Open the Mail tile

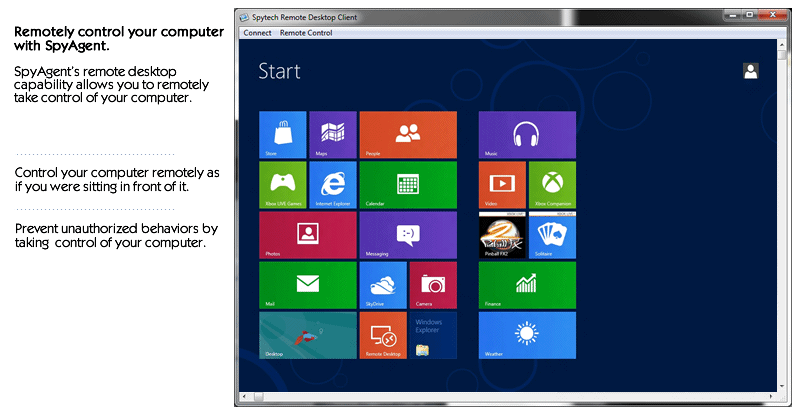click(308, 285)
